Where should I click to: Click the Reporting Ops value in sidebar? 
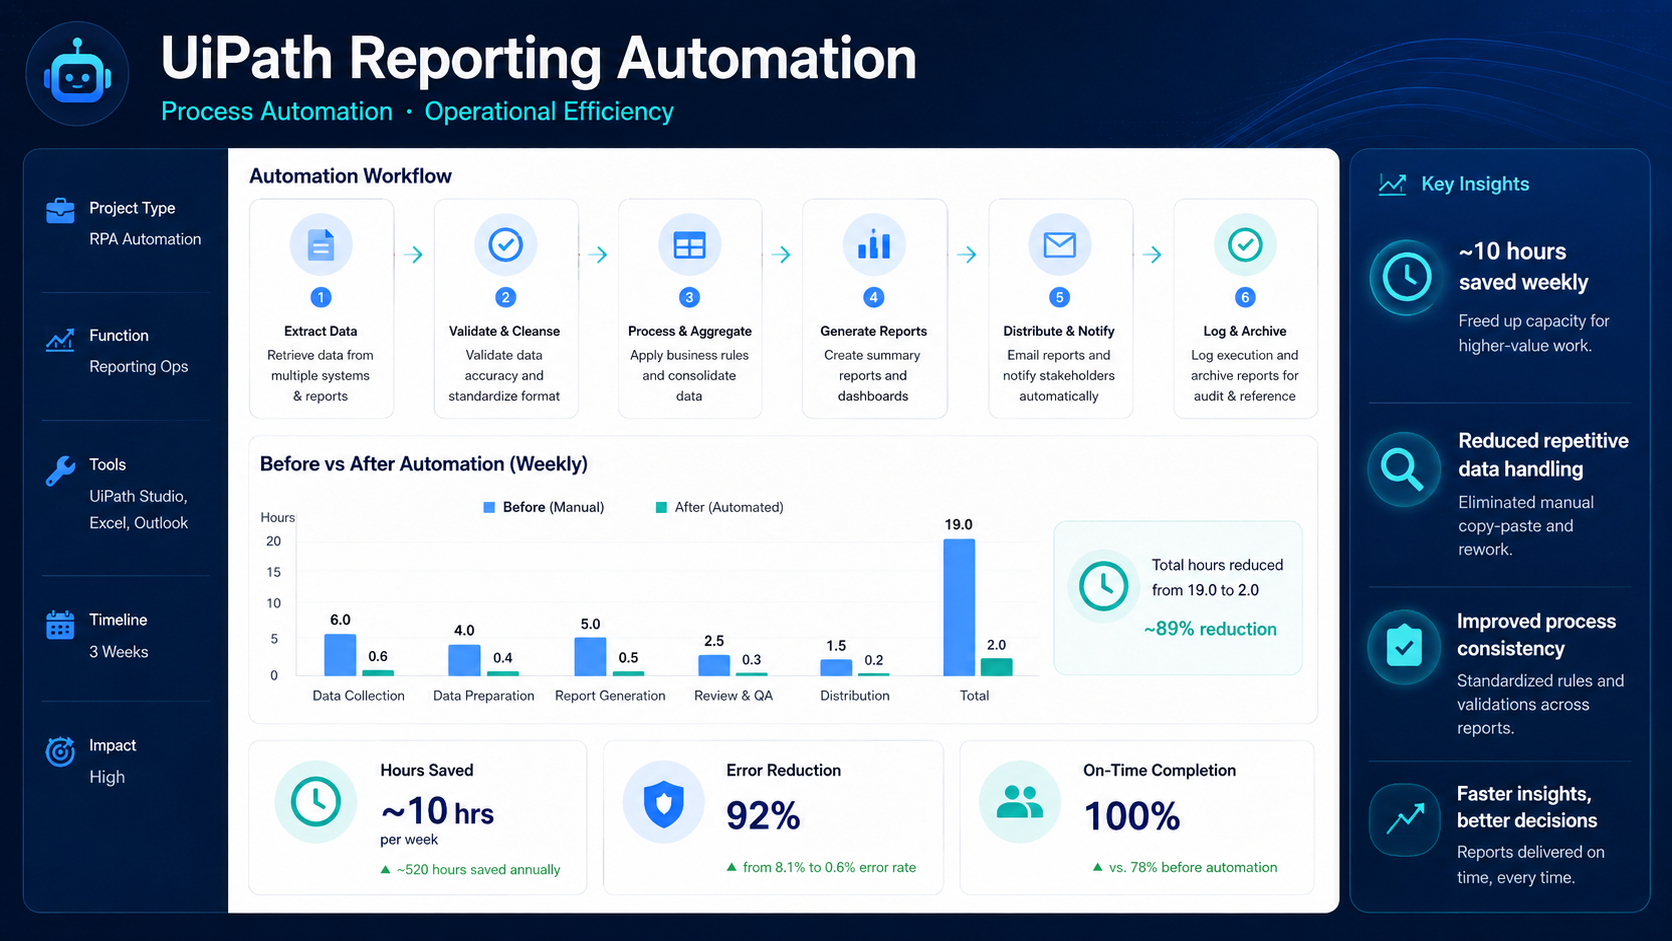click(138, 367)
